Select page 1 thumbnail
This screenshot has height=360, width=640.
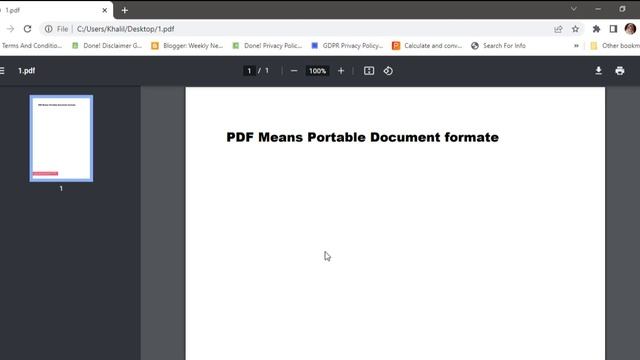coord(61,138)
